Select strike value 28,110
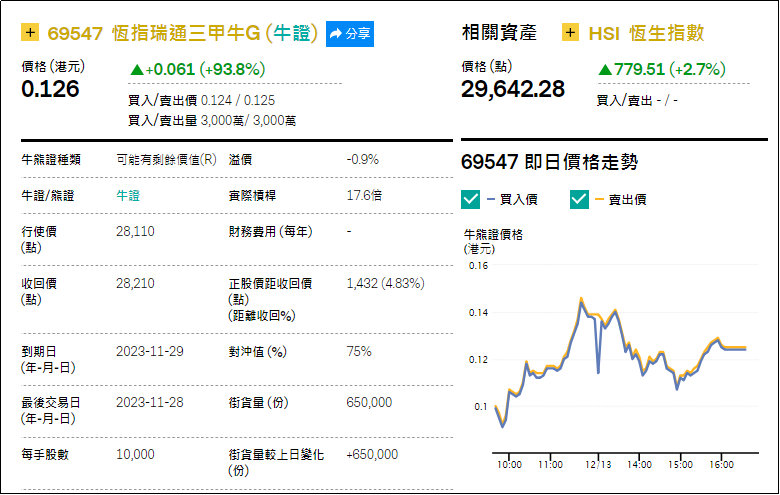The height and width of the screenshot is (495, 780). [135, 231]
